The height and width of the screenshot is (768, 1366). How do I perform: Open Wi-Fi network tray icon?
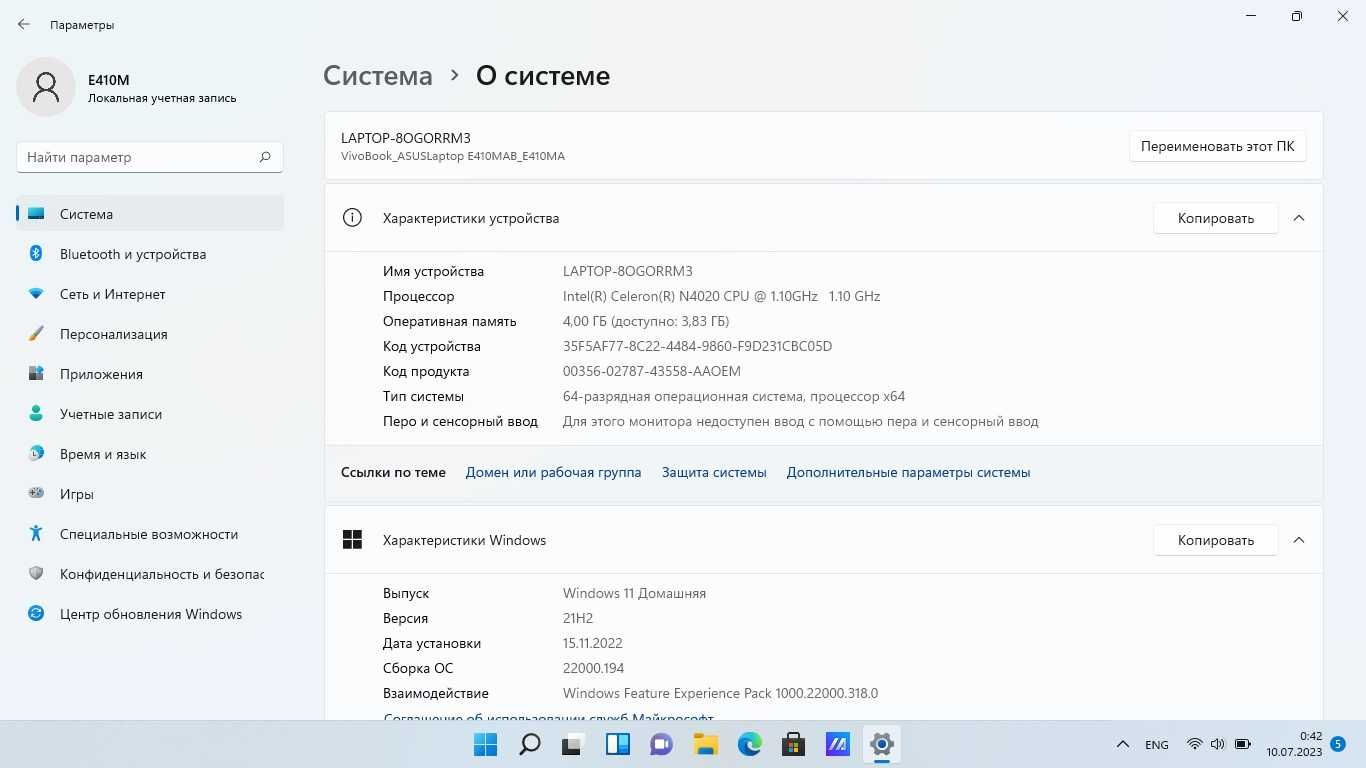[x=1194, y=744]
